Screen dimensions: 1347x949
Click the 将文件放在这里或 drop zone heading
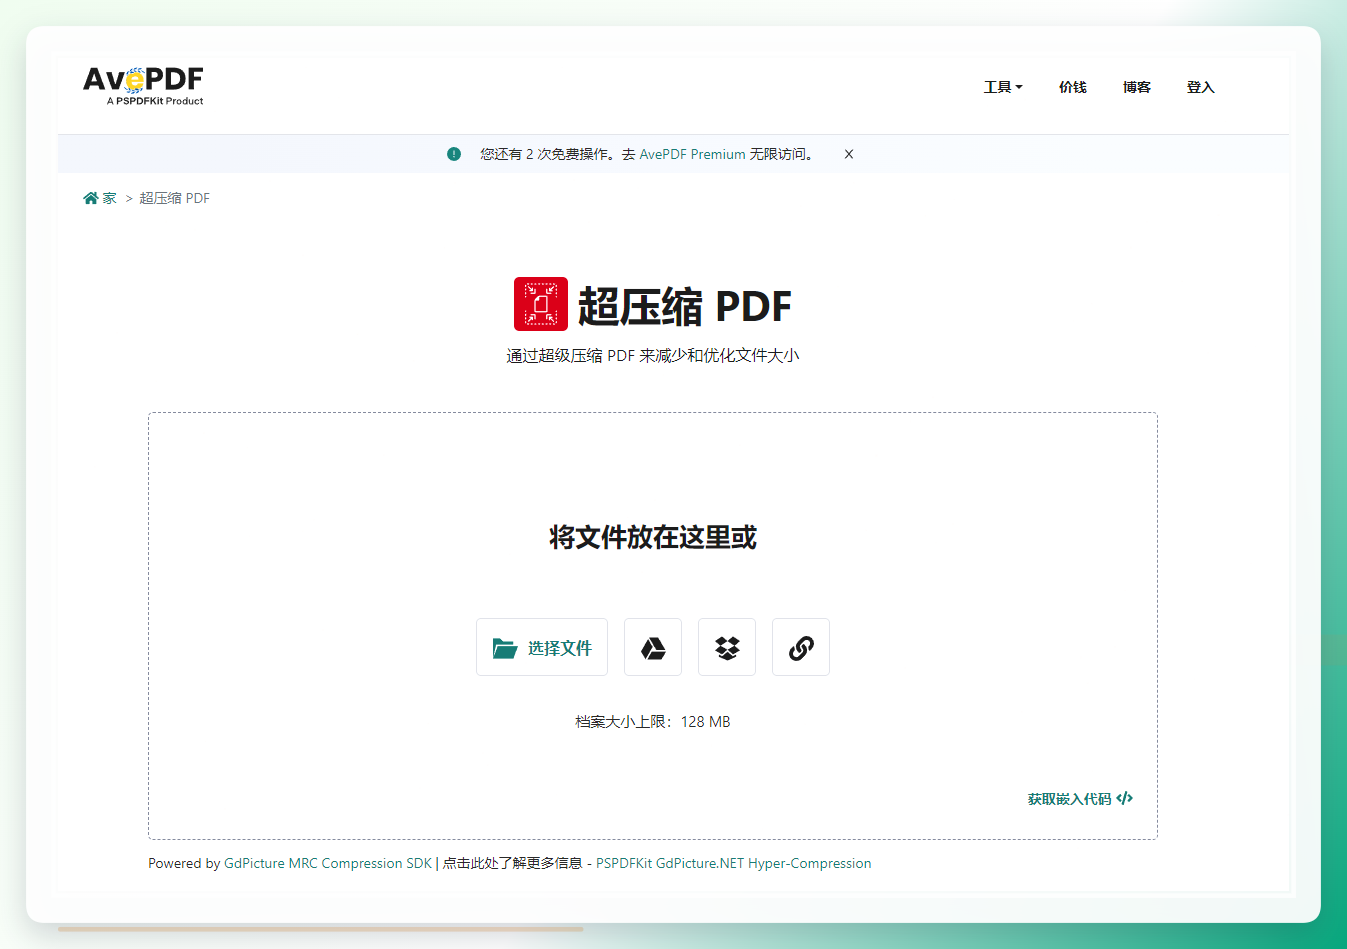point(653,537)
